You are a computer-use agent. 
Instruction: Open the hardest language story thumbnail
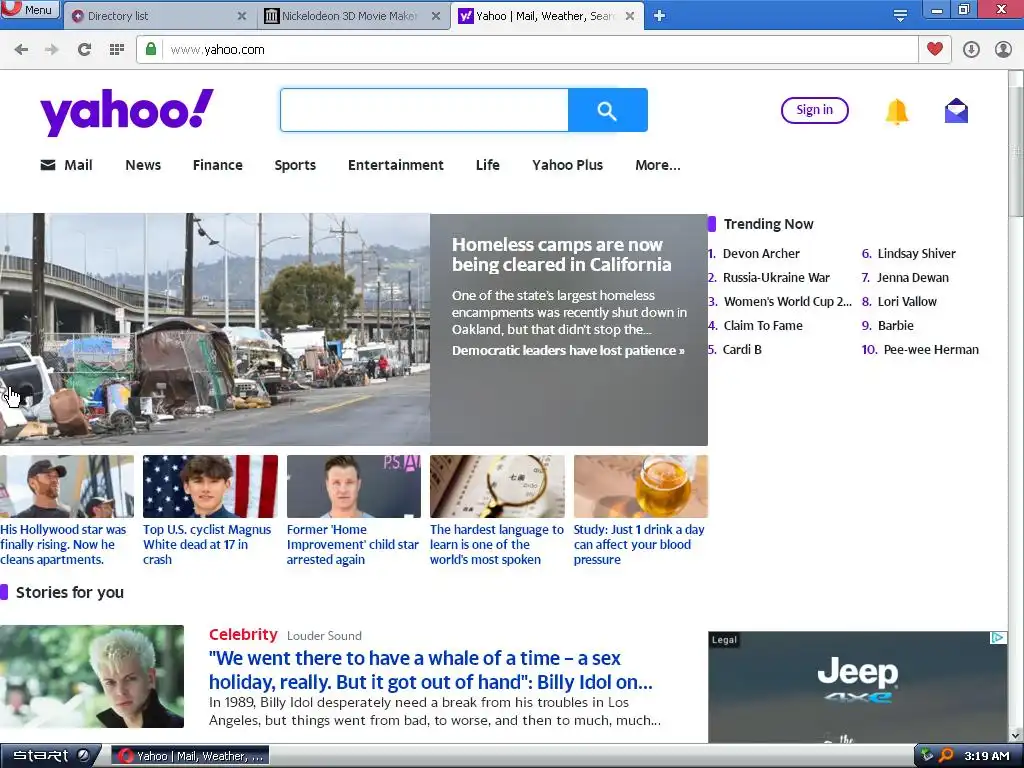[497, 487]
